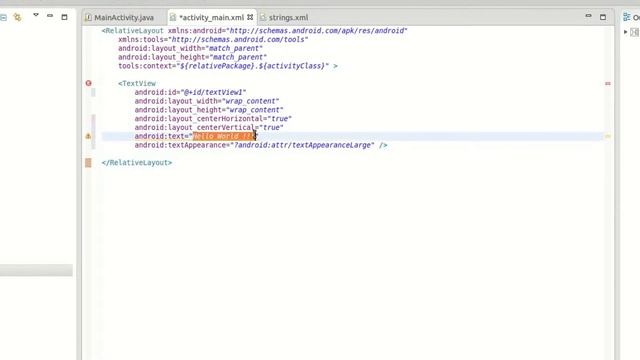Image resolution: width=640 pixels, height=360 pixels.
Task: Click the red error marker beside TextView
Action: 89,83
